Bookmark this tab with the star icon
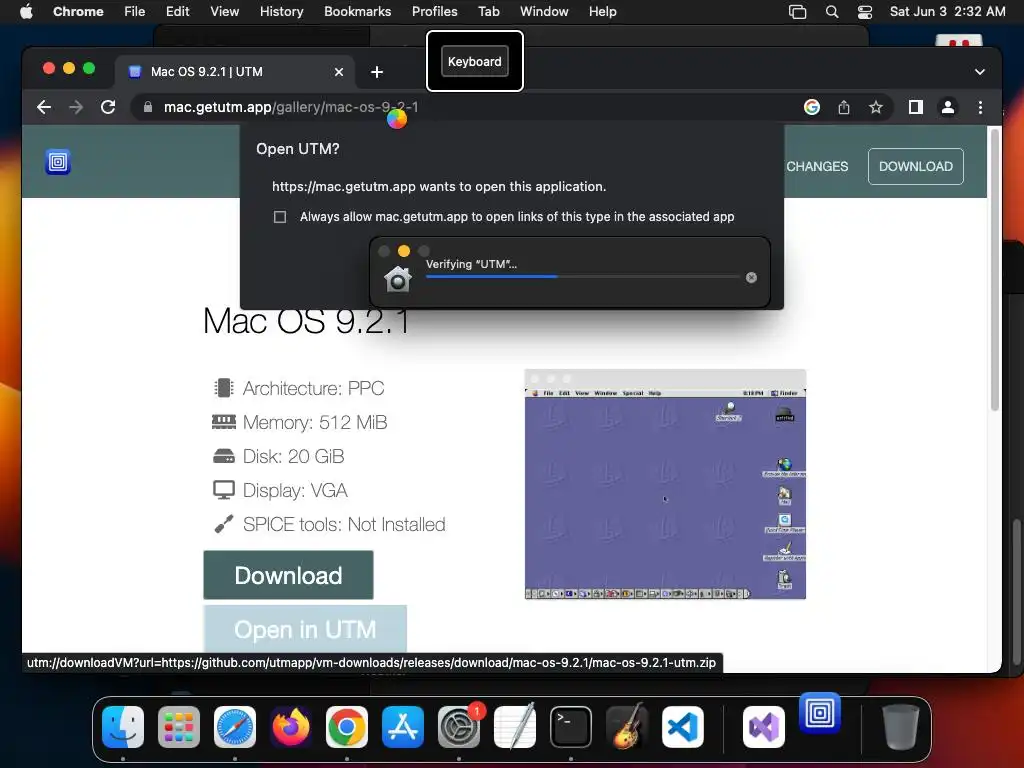 pyautogui.click(x=876, y=107)
